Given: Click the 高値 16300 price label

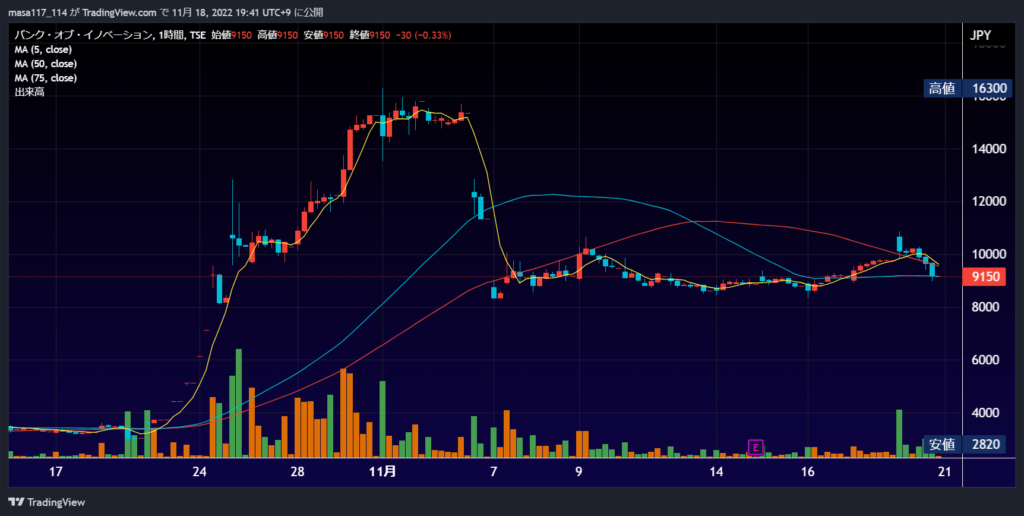Looking at the screenshot, I should pyautogui.click(x=968, y=88).
